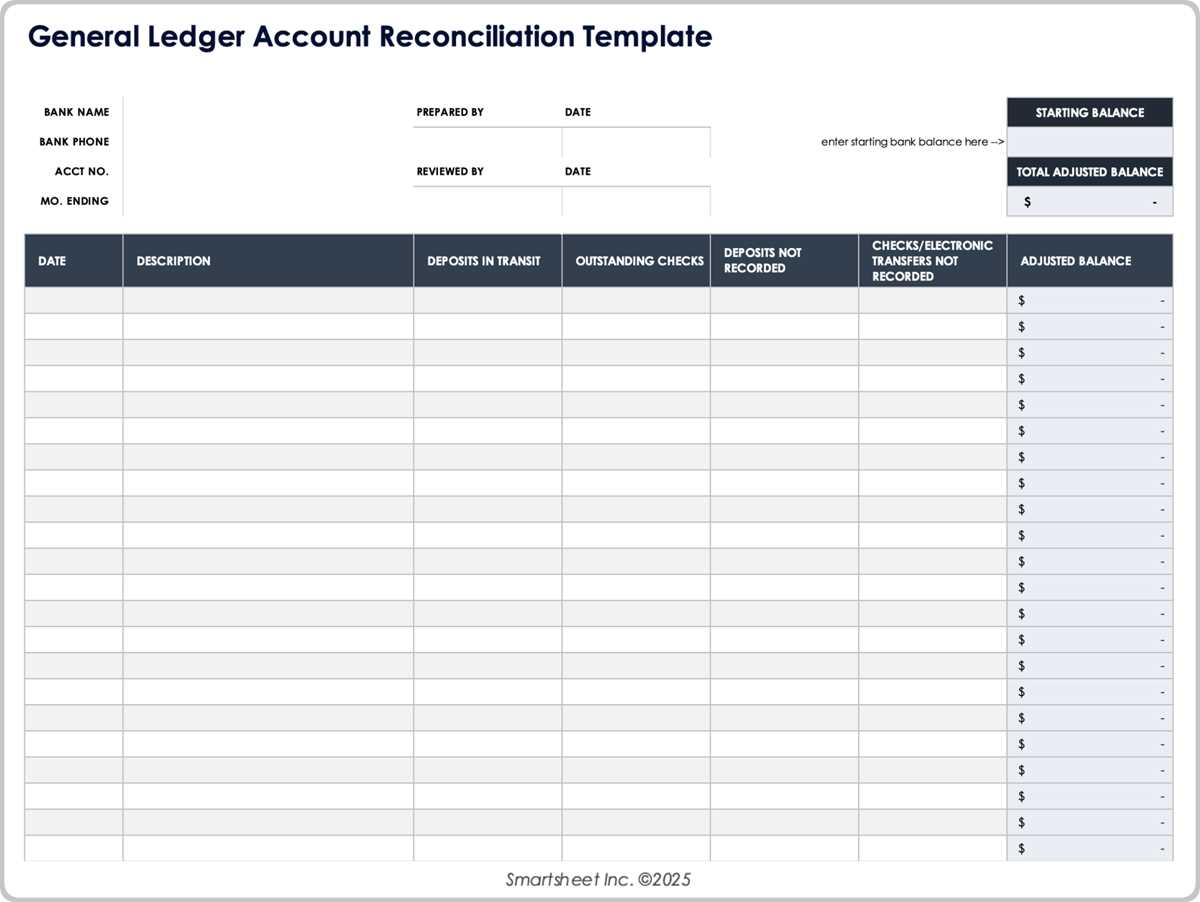The width and height of the screenshot is (1200, 902).
Task: Click the input cell under REVIEWED BY
Action: tap(487, 201)
